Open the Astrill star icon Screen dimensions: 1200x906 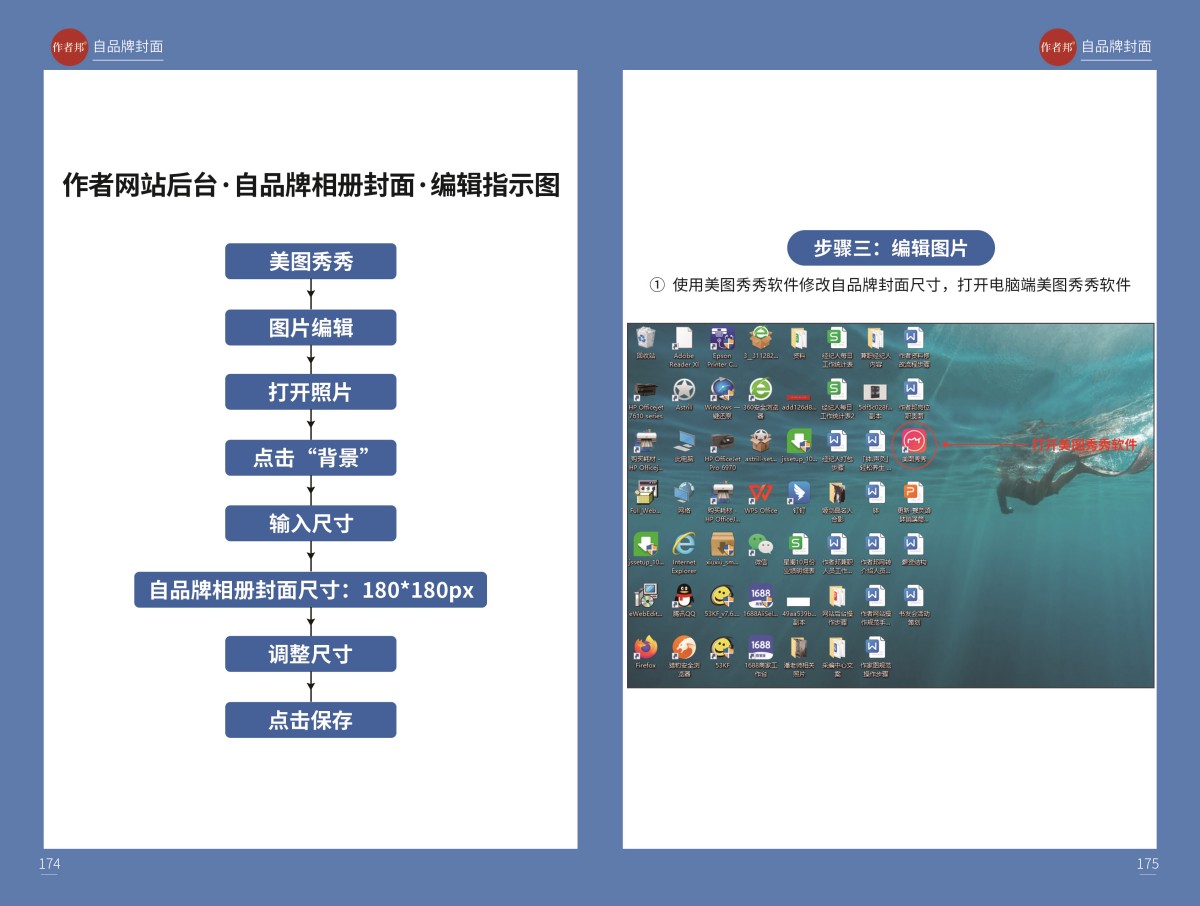pyautogui.click(x=684, y=390)
